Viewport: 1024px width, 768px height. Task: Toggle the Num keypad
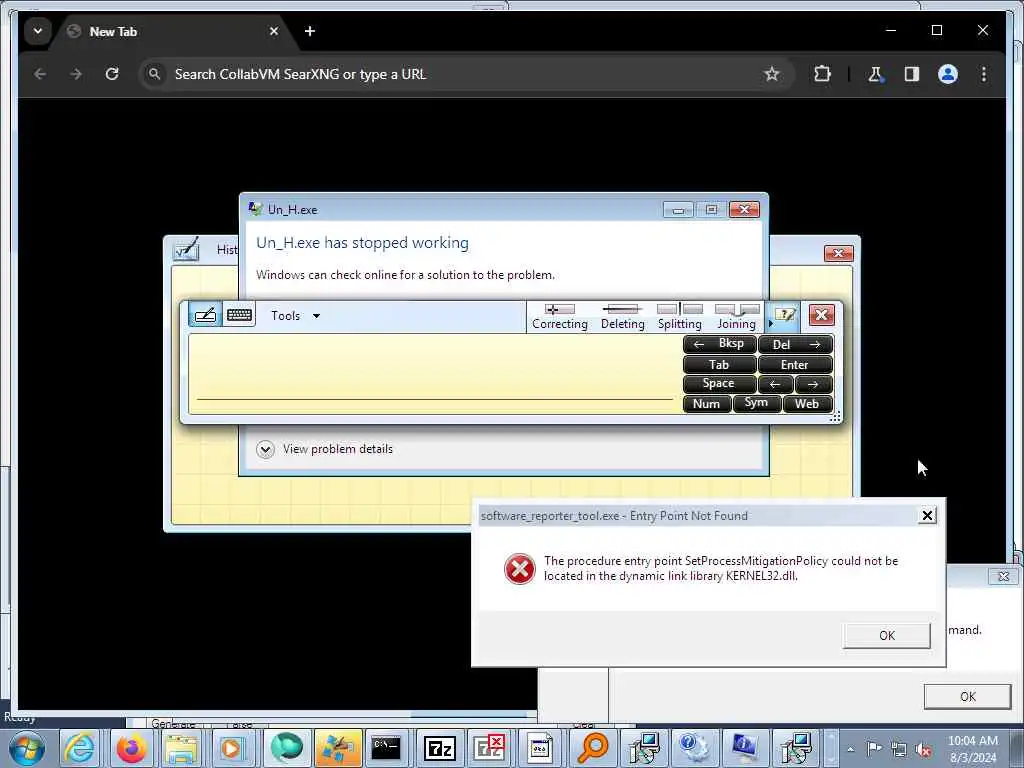point(707,404)
